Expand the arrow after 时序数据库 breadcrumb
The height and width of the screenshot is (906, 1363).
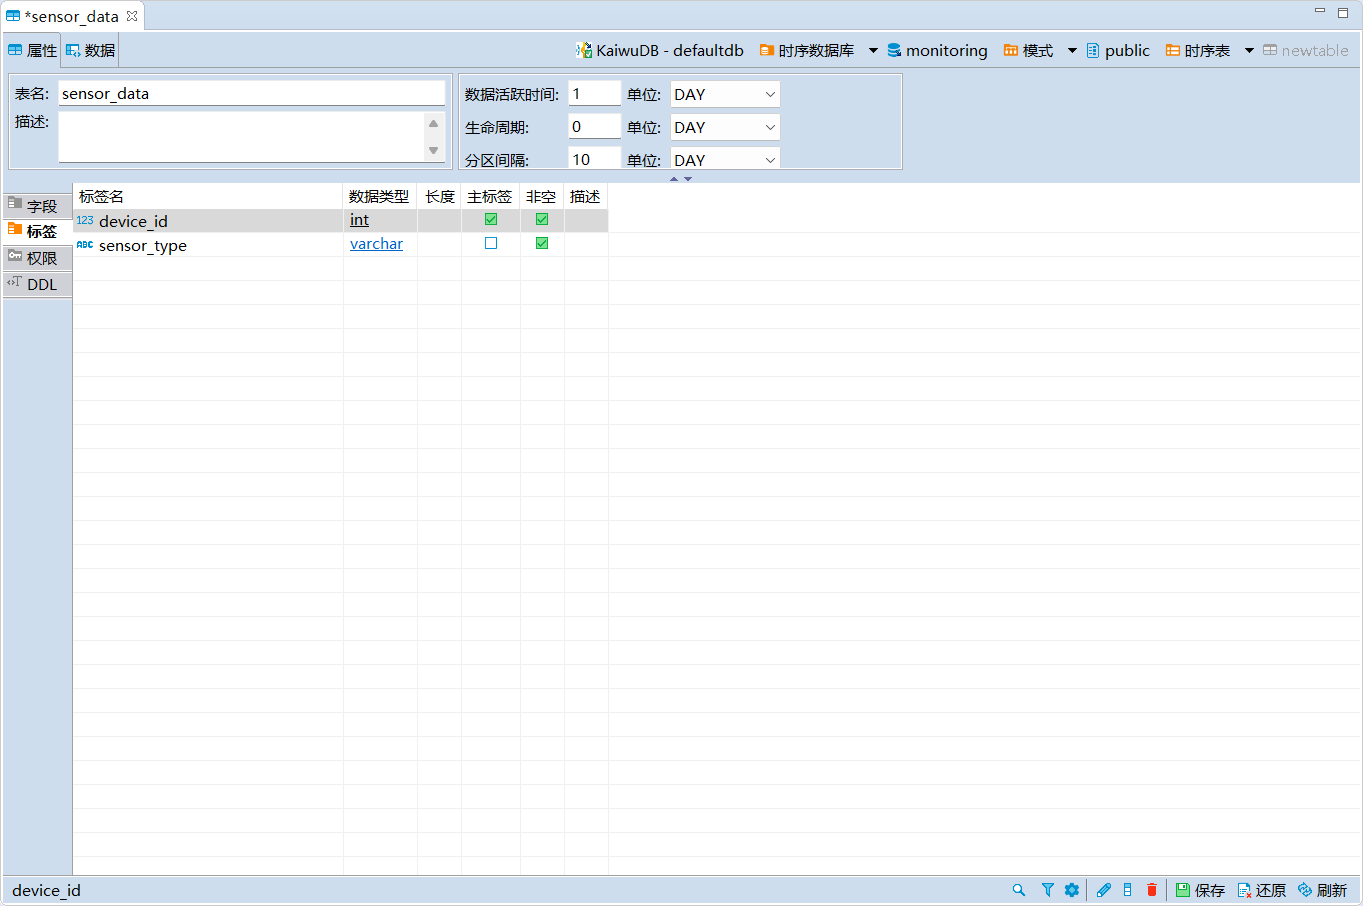[873, 50]
